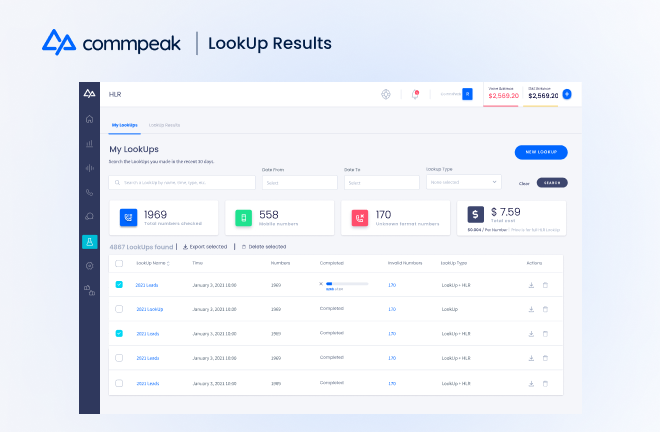
Task: Open the Date To select field
Action: [x=382, y=183]
